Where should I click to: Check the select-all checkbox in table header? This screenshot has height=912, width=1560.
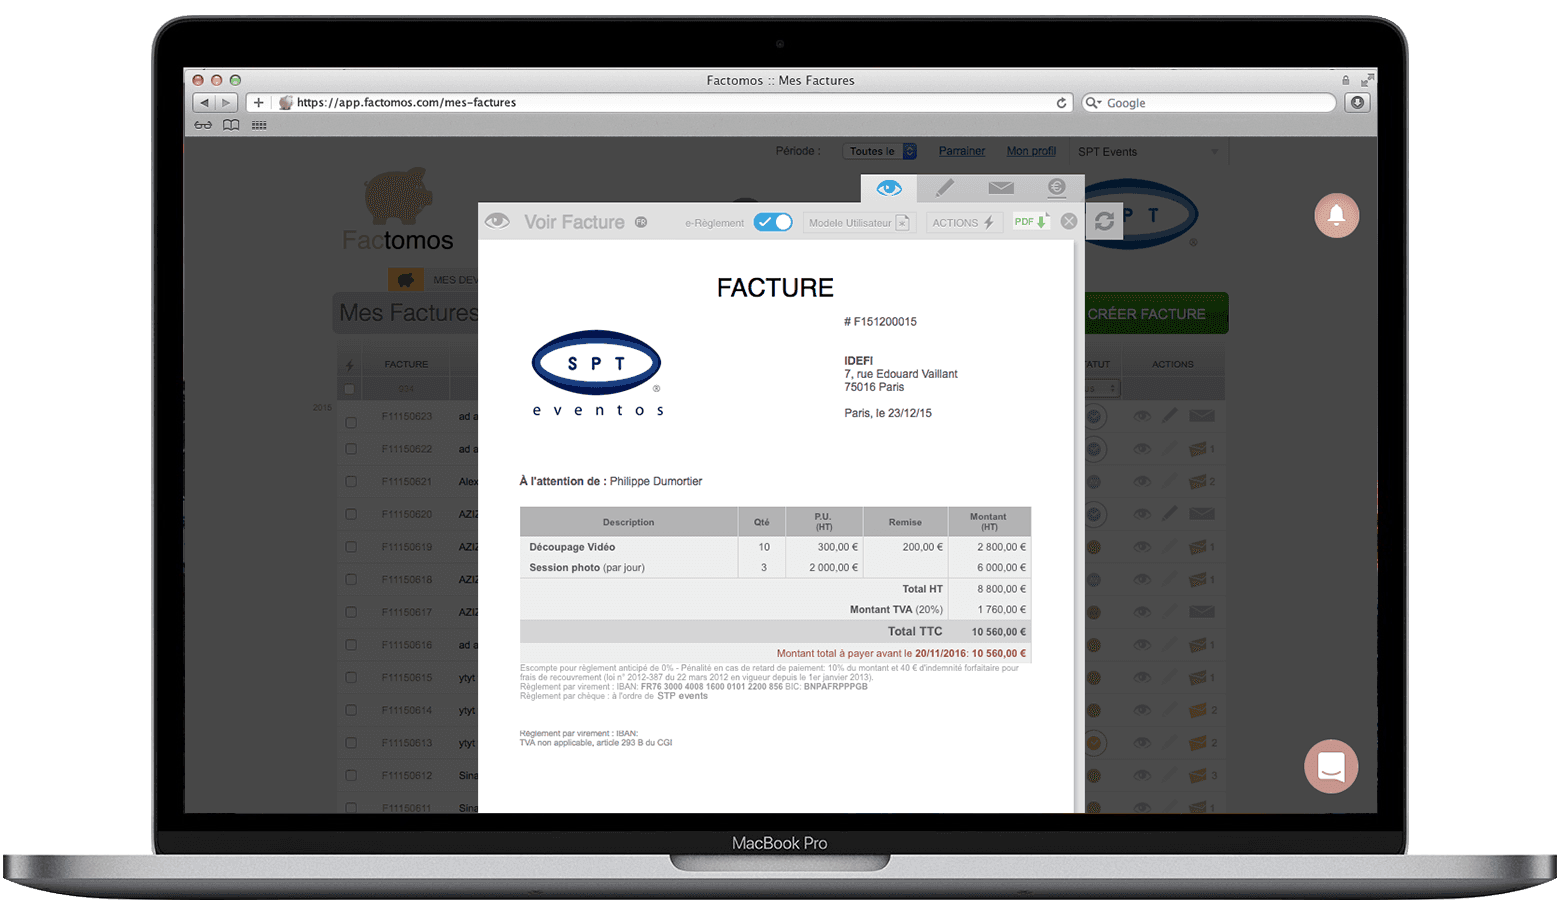[348, 389]
